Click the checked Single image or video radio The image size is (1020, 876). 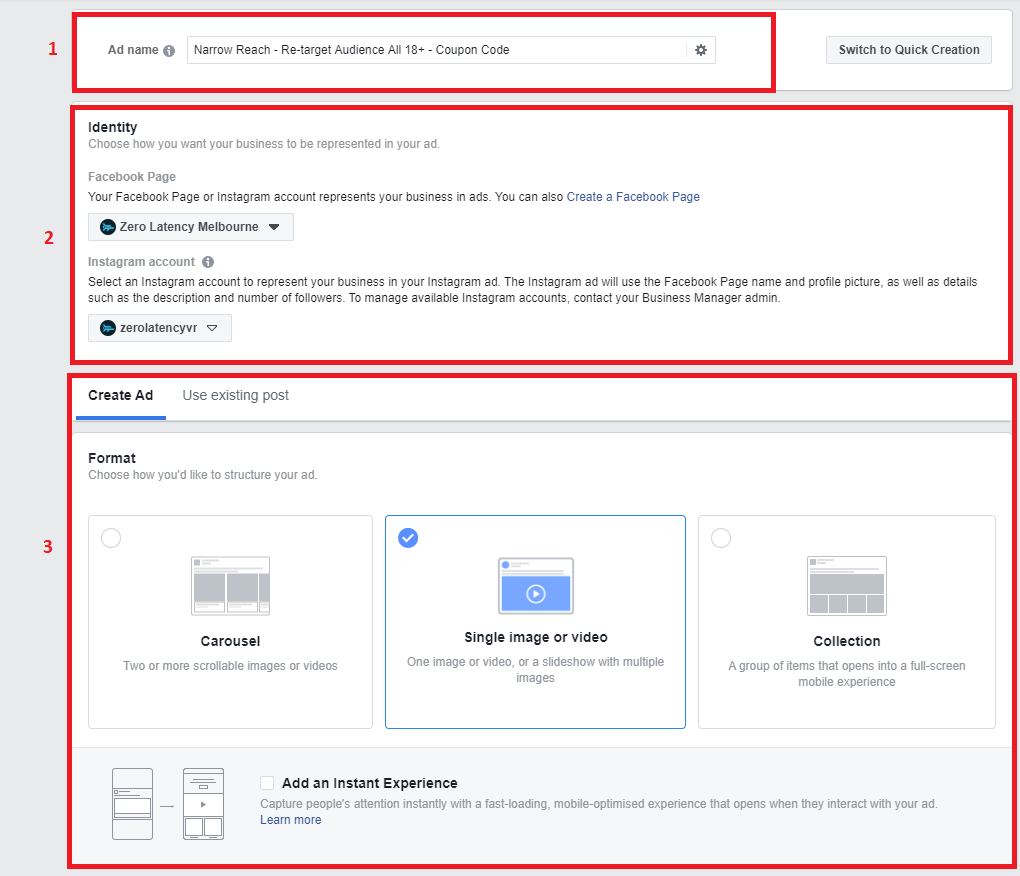[x=408, y=538]
